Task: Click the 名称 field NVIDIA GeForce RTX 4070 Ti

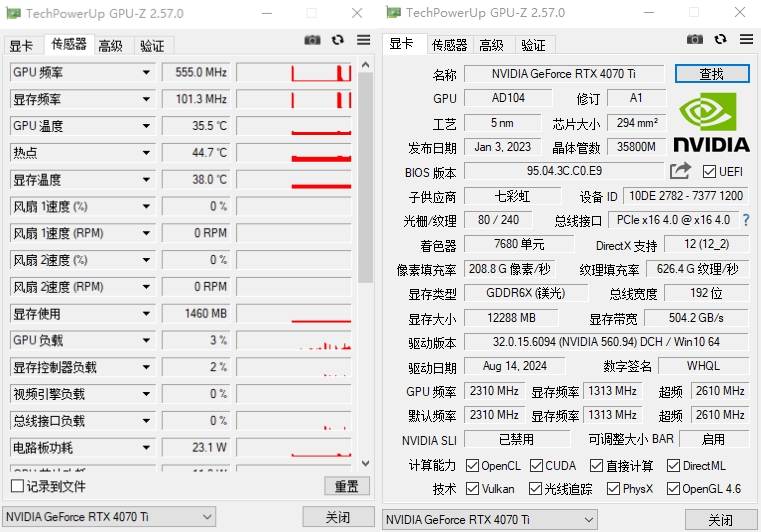Action: [x=564, y=74]
